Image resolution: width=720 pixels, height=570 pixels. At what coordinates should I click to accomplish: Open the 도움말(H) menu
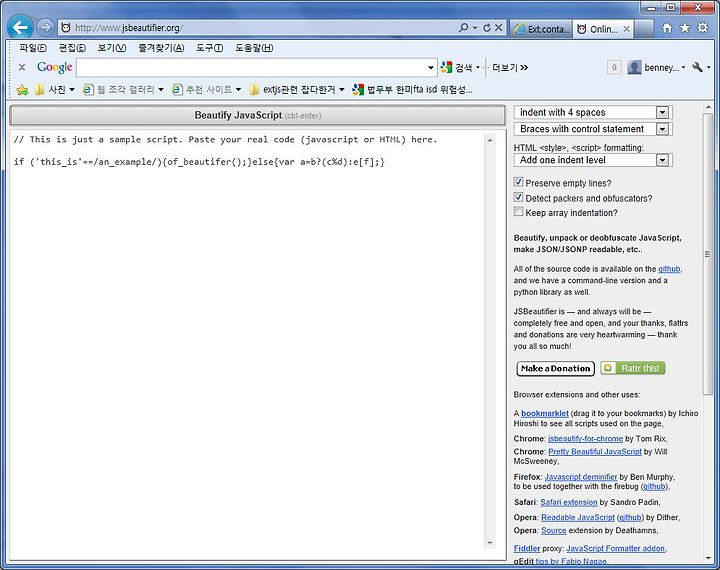pos(254,48)
